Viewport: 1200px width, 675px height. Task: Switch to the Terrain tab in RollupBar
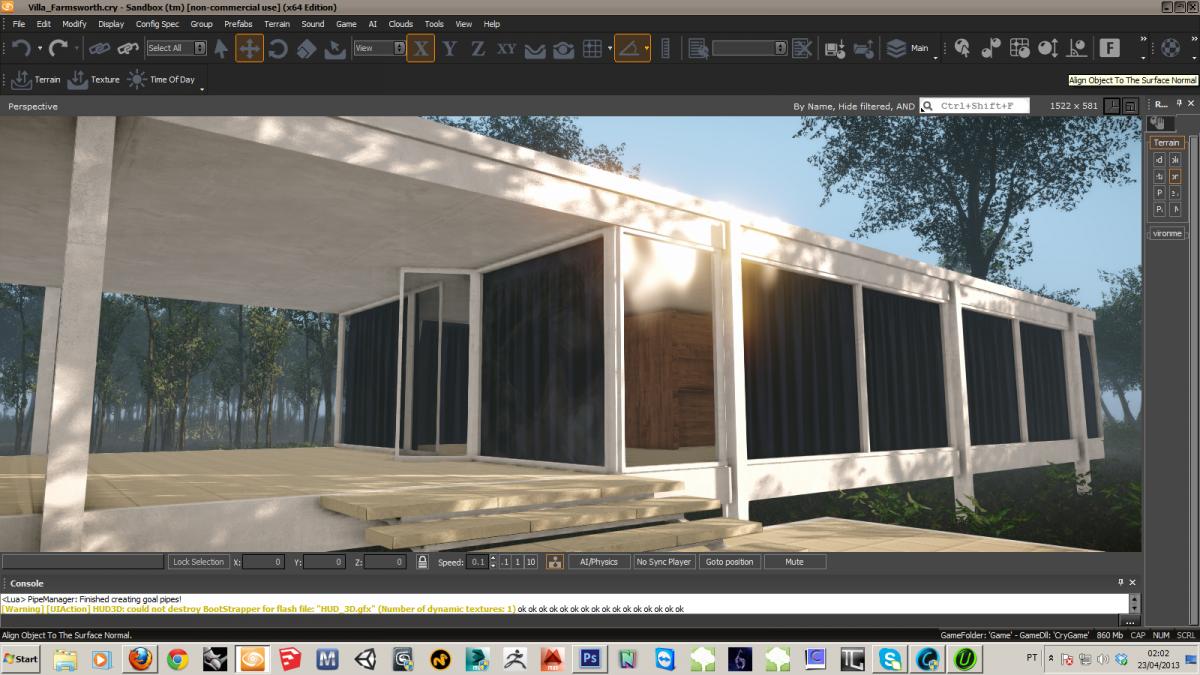click(x=1165, y=142)
